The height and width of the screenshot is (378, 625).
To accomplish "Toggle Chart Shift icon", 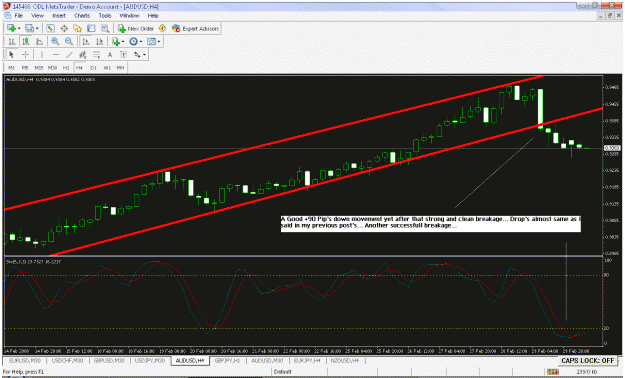I will [x=99, y=41].
